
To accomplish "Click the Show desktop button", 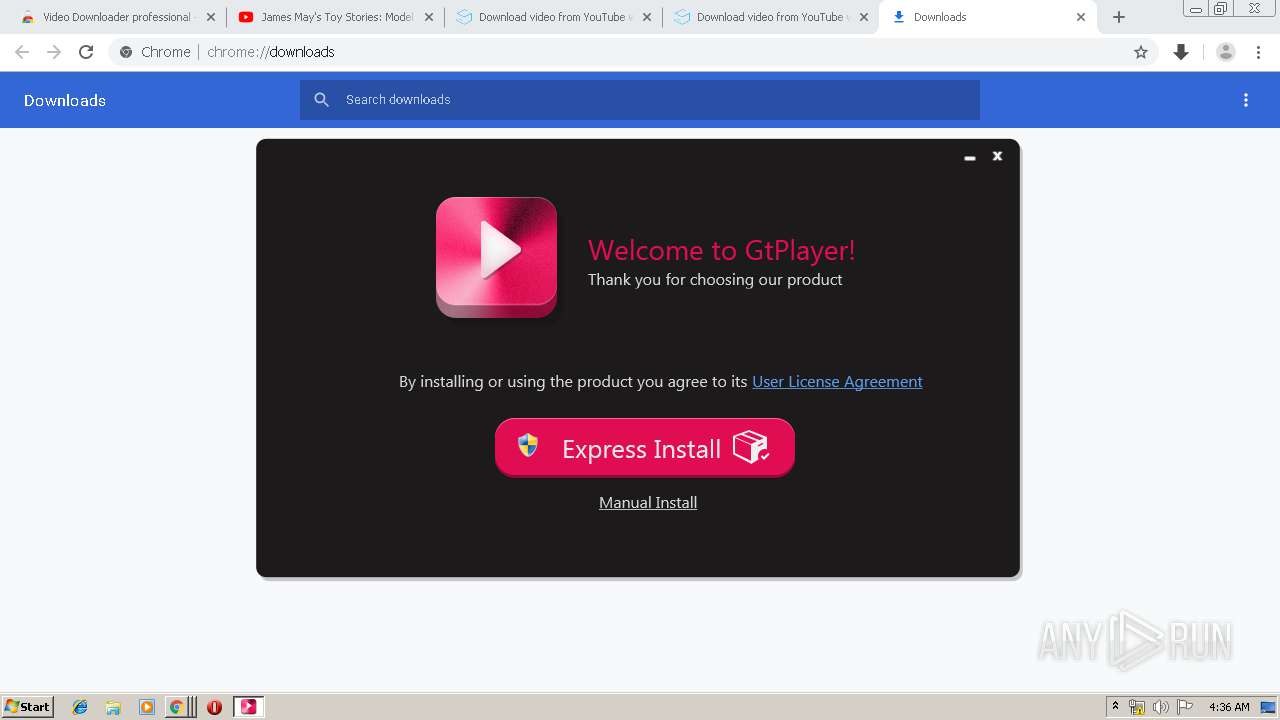I will pos(1270,707).
